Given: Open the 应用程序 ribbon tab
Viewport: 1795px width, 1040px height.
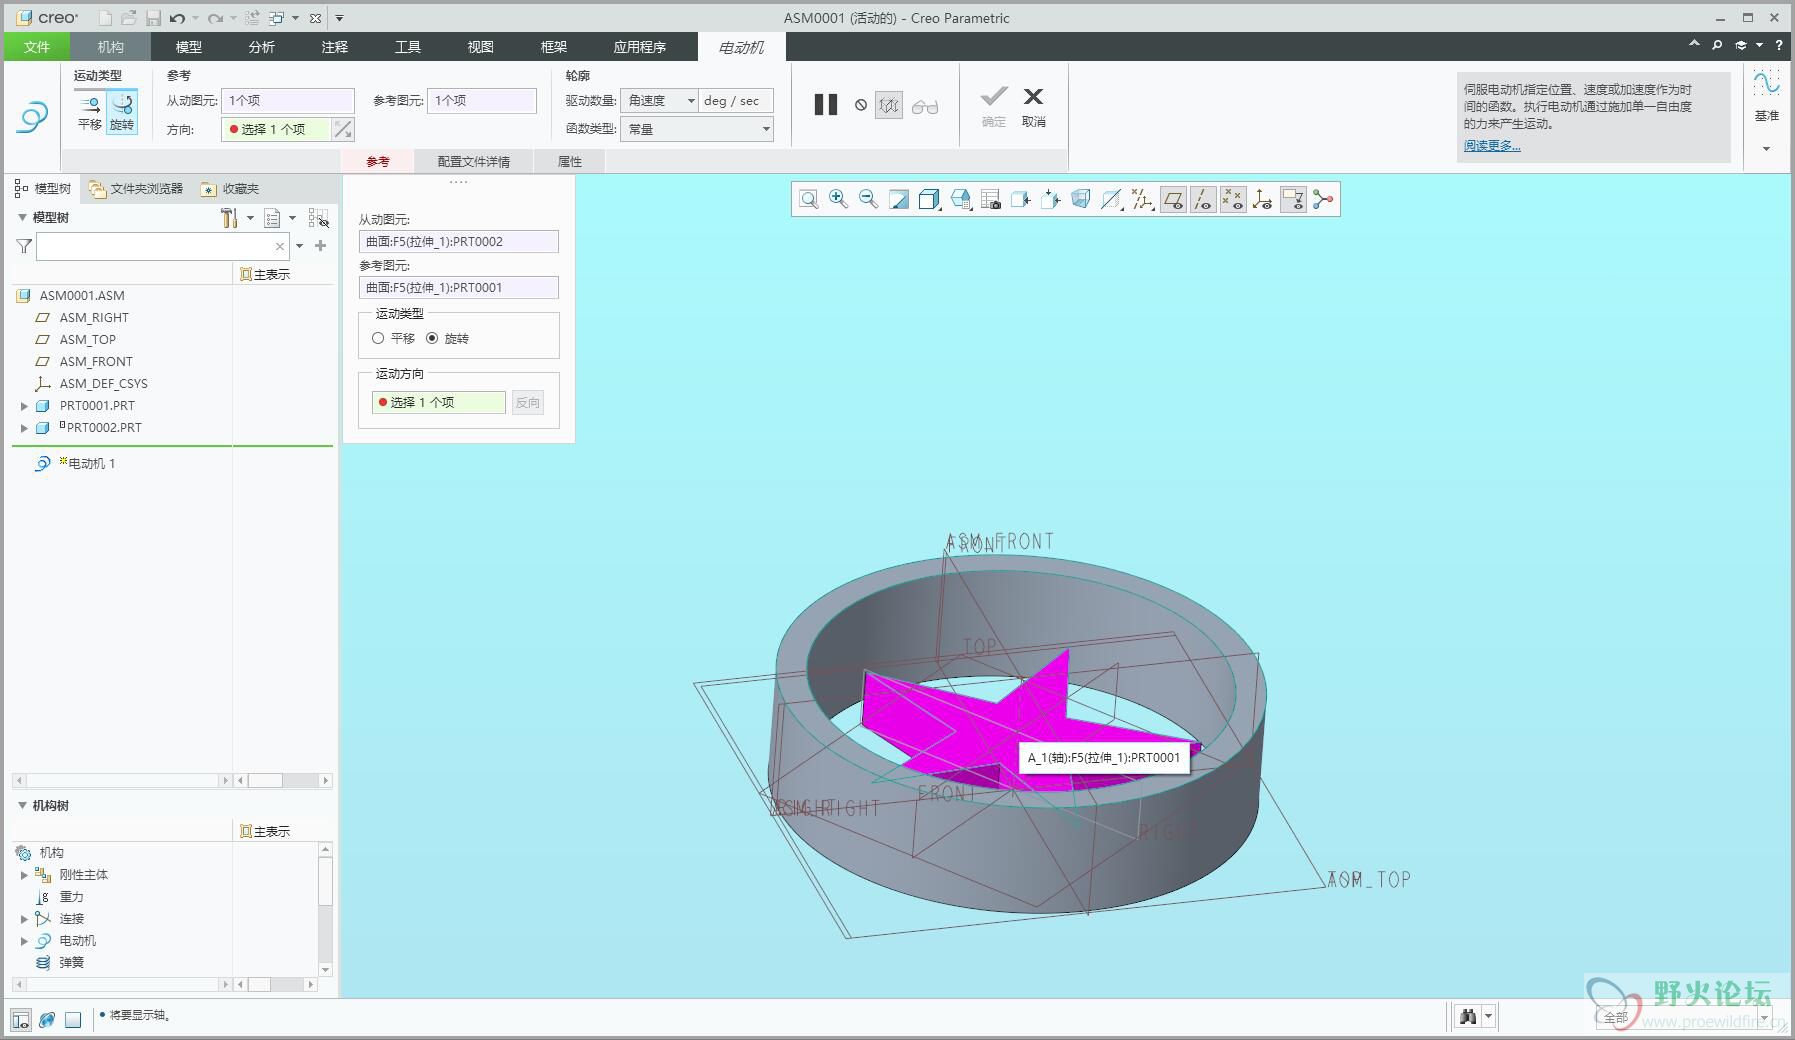Looking at the screenshot, I should point(640,47).
